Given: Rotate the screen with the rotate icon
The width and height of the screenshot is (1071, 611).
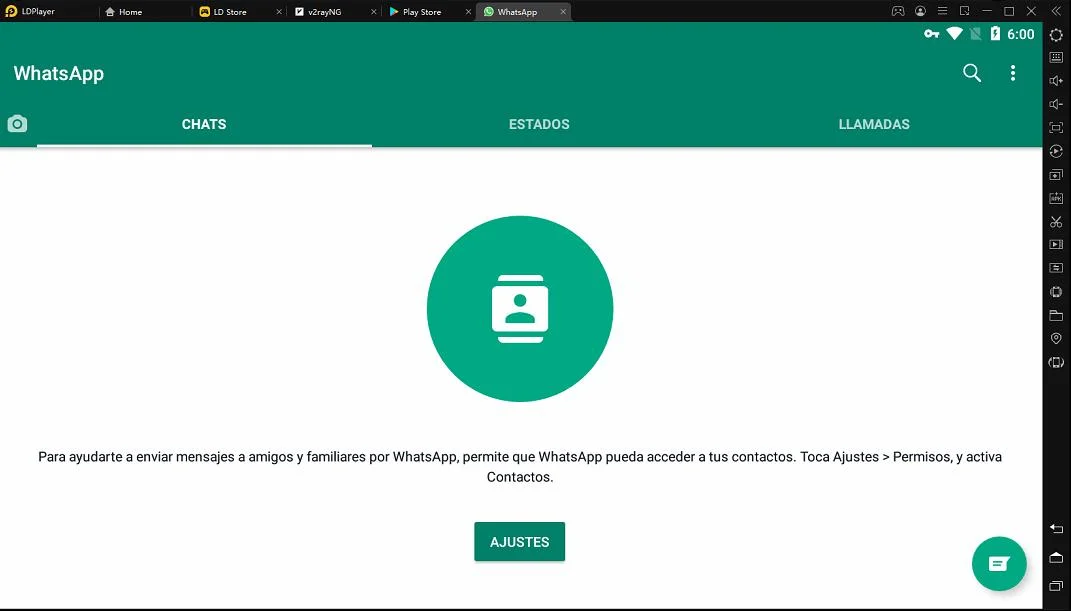Looking at the screenshot, I should 1056,363.
